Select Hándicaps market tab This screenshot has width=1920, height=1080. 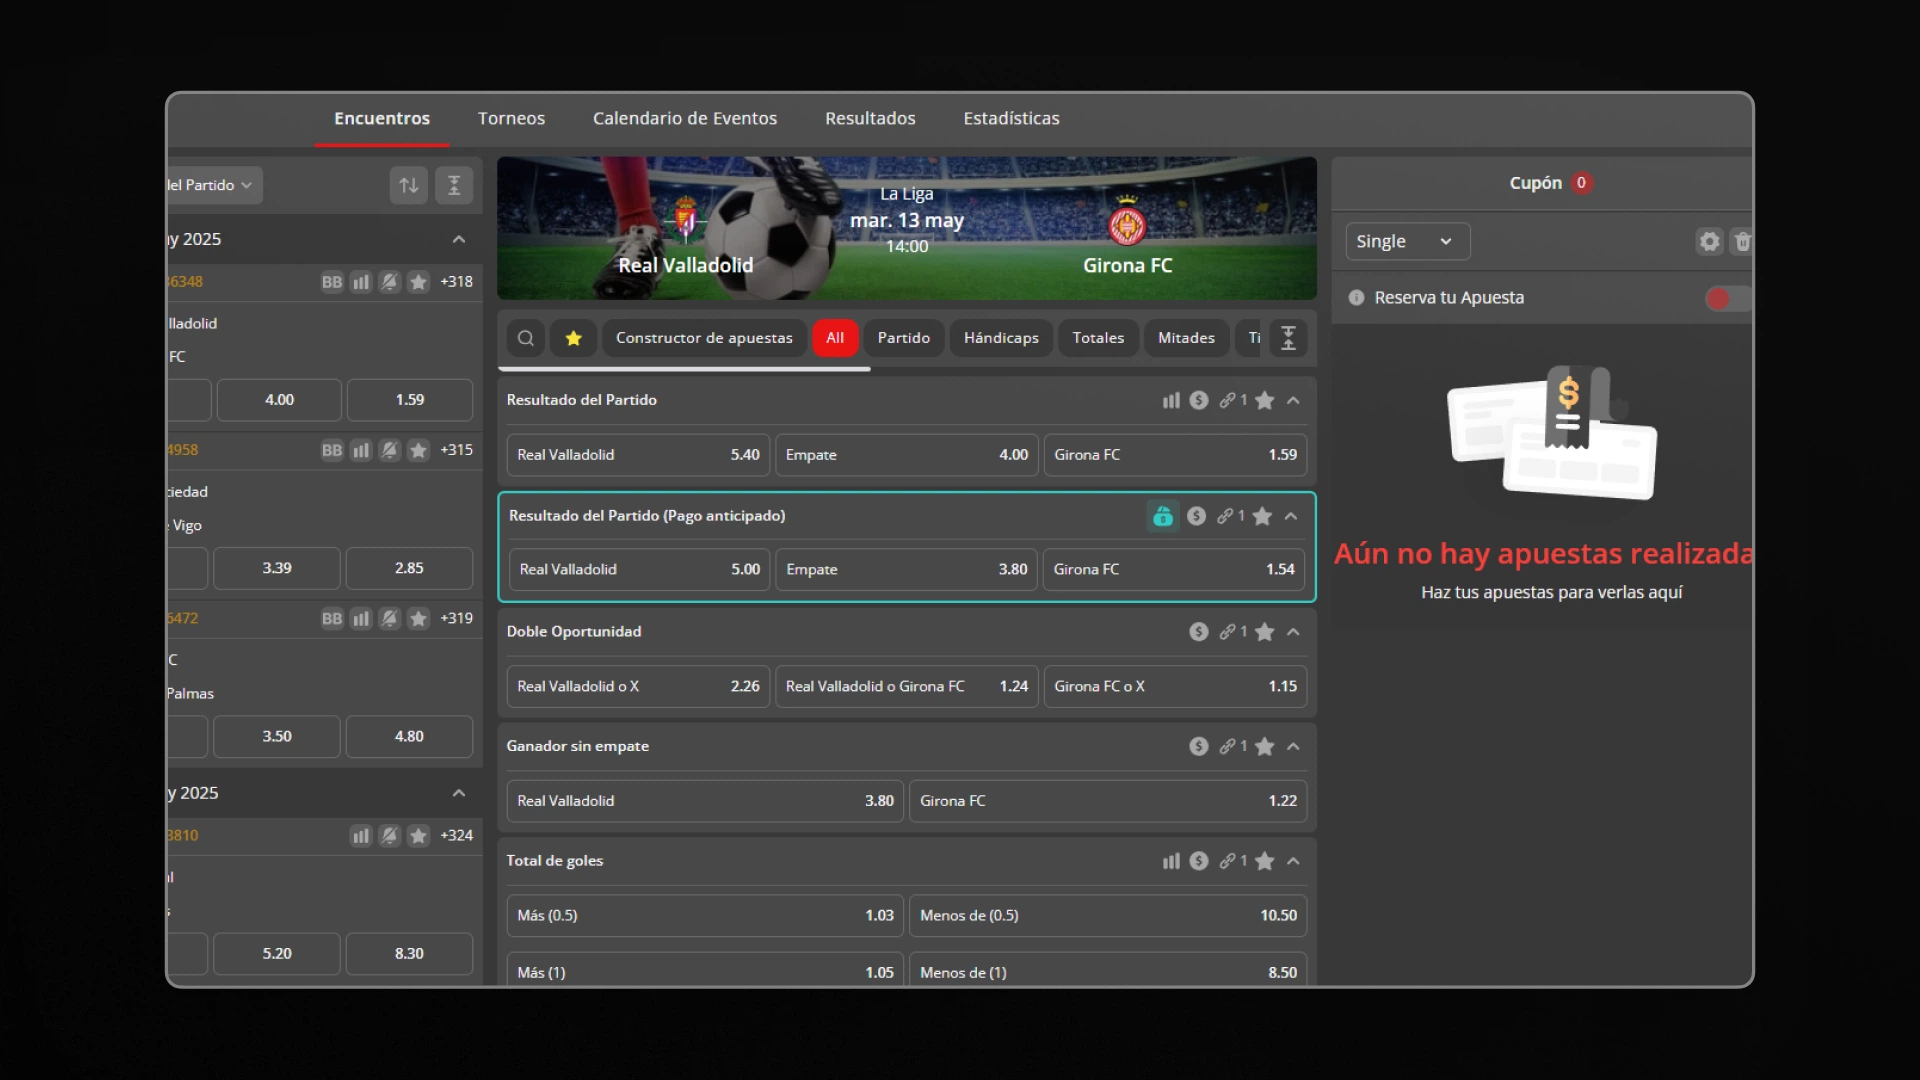point(1001,338)
